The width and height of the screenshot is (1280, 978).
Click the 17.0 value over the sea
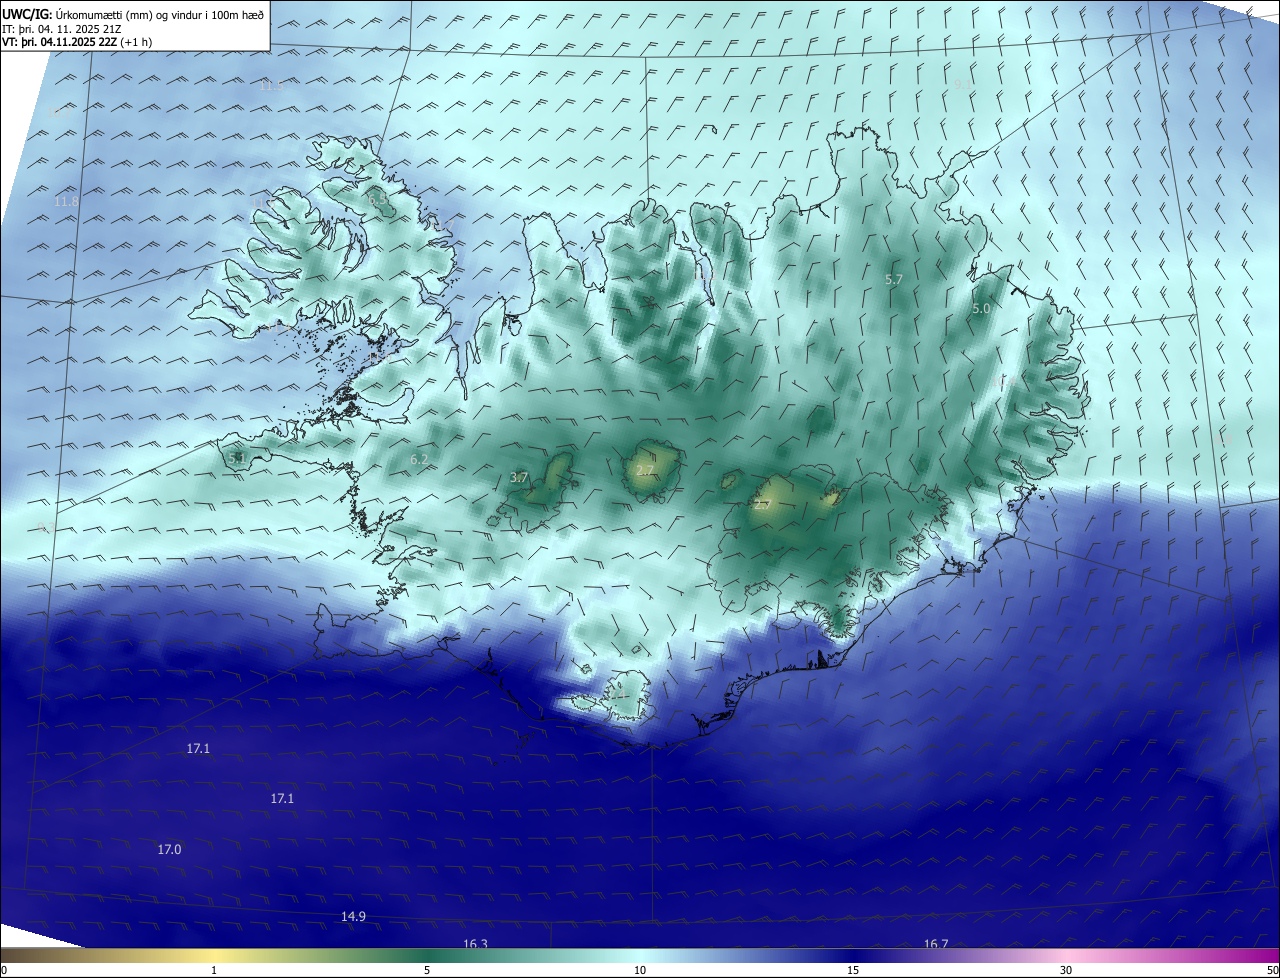tap(169, 849)
